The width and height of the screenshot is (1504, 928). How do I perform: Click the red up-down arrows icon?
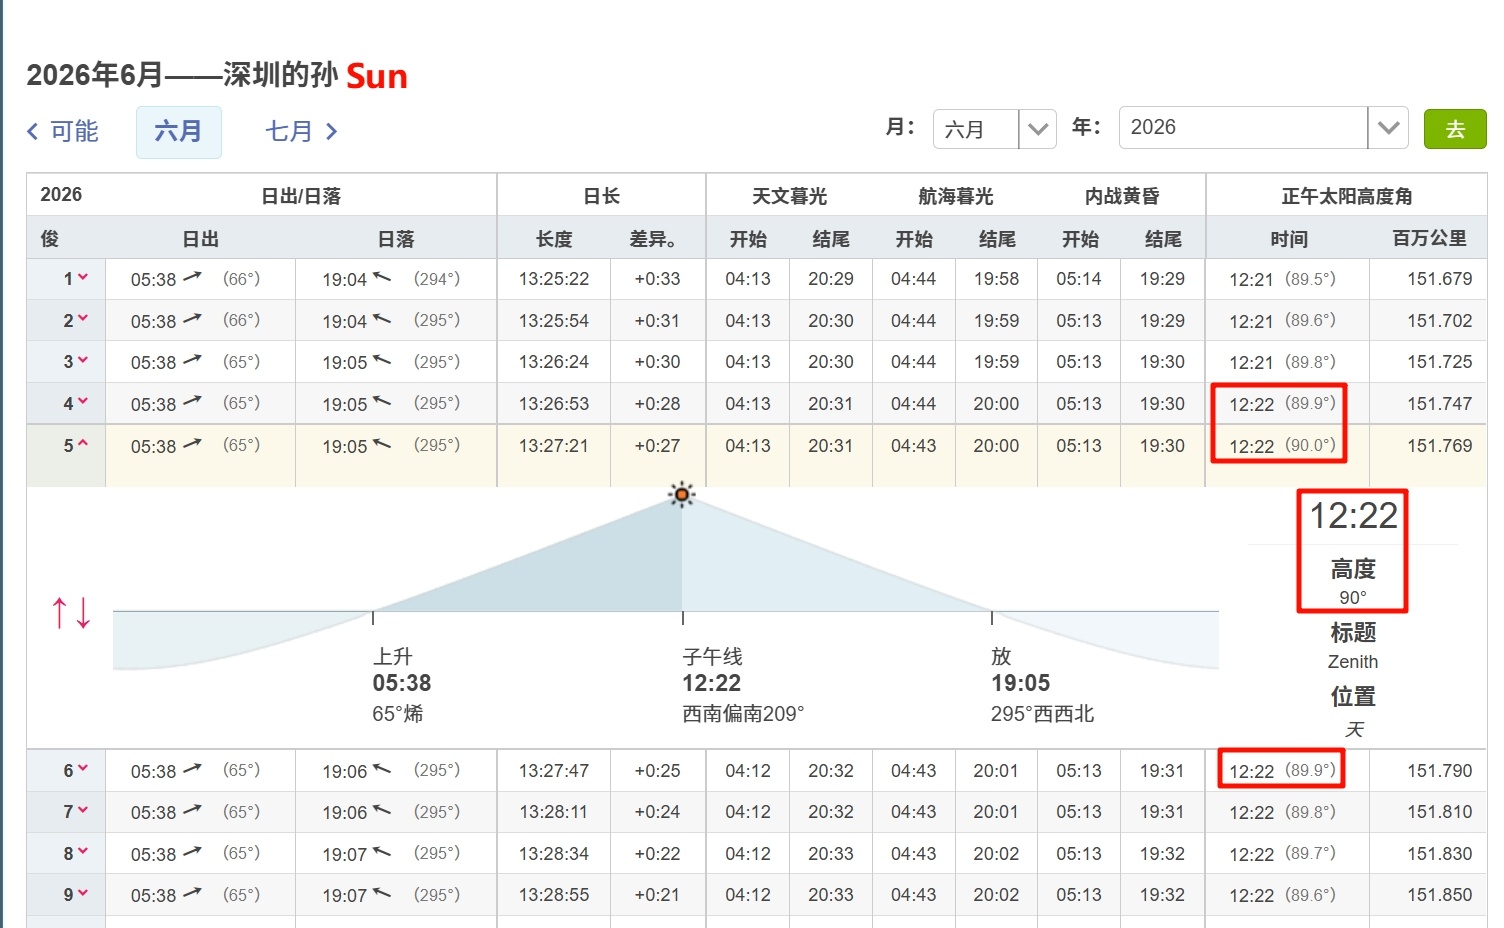click(x=71, y=612)
